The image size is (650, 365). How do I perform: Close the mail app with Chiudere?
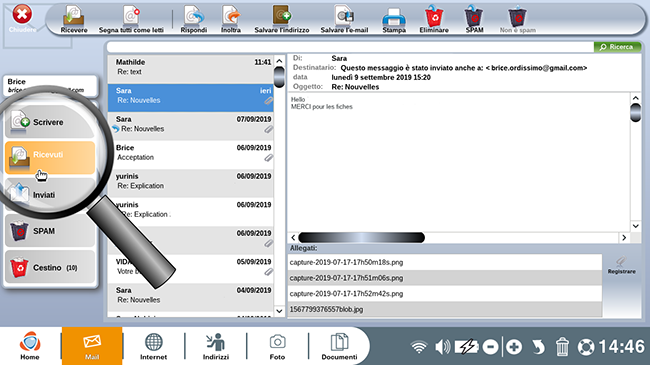pos(22,18)
